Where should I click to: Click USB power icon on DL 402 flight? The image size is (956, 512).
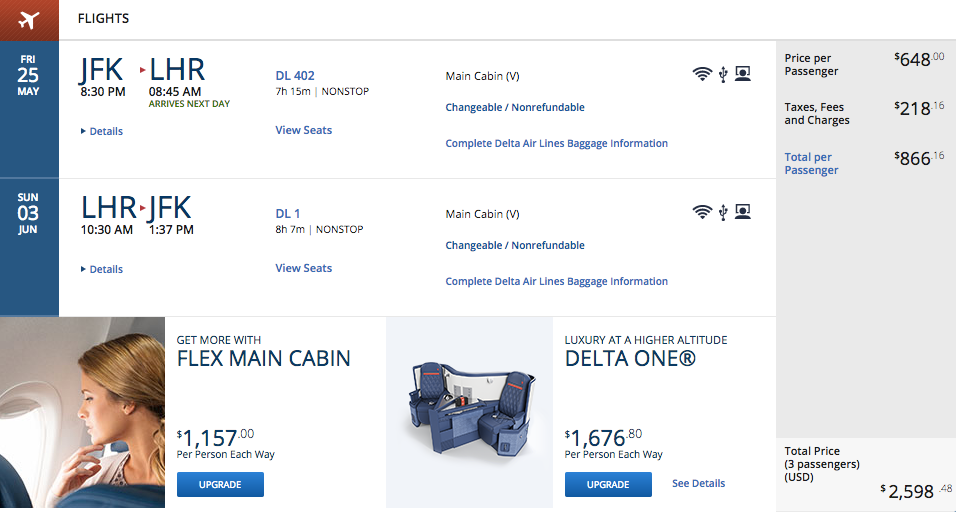(722, 74)
